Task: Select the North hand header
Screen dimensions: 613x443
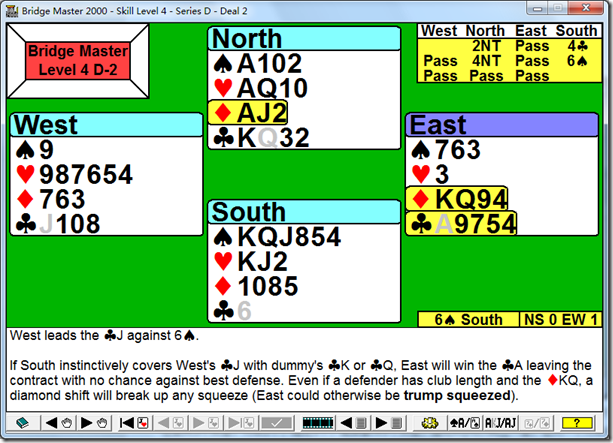Action: (304, 38)
